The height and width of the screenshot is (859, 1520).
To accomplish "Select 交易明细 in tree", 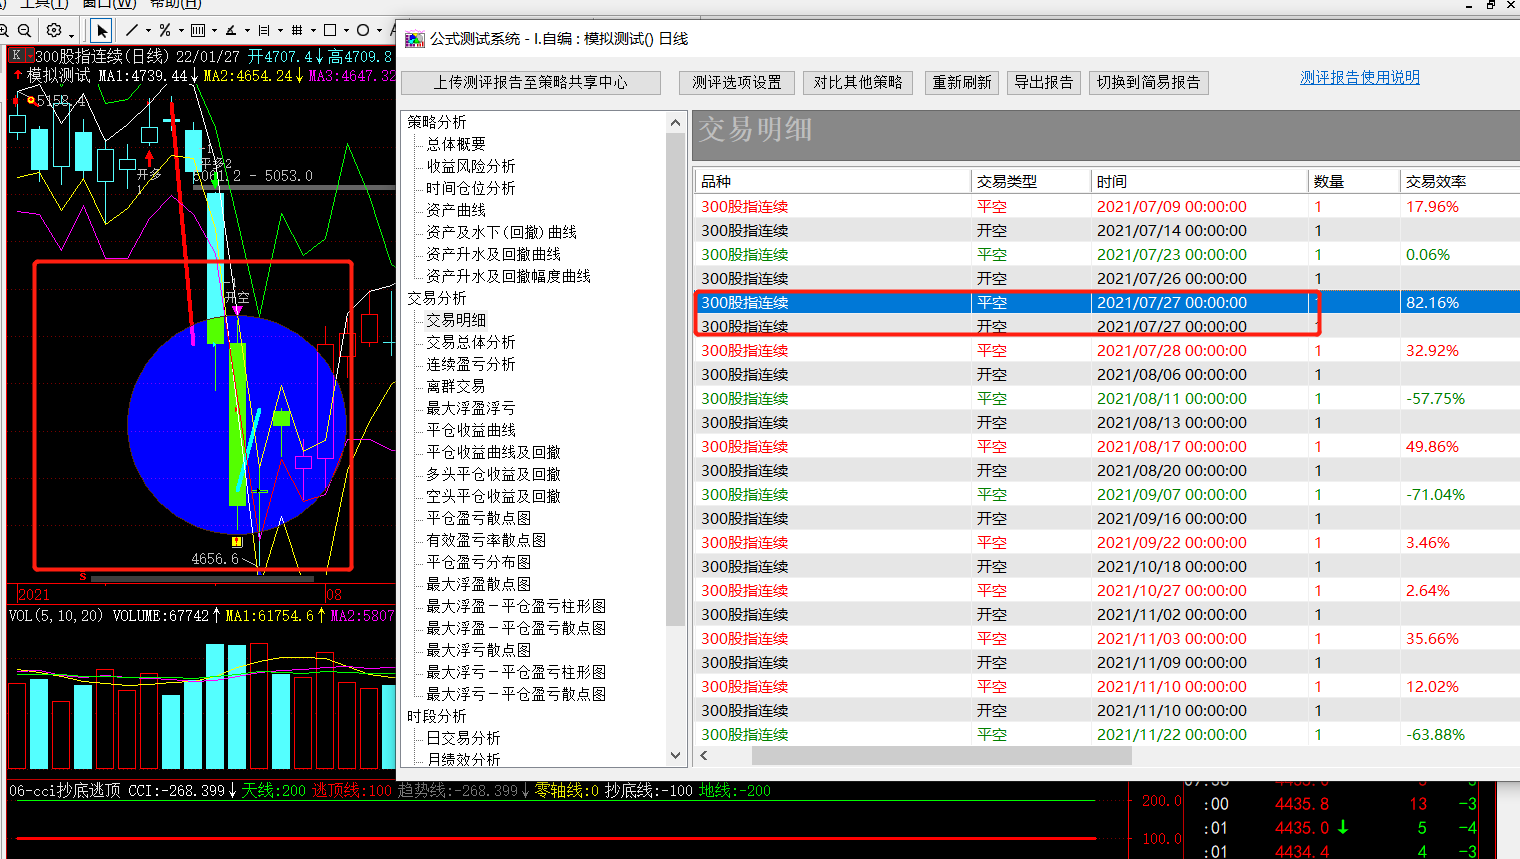I will click(x=456, y=320).
